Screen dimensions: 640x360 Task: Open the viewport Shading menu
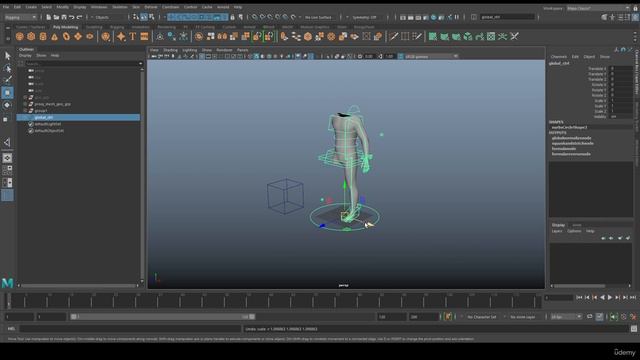click(x=171, y=50)
